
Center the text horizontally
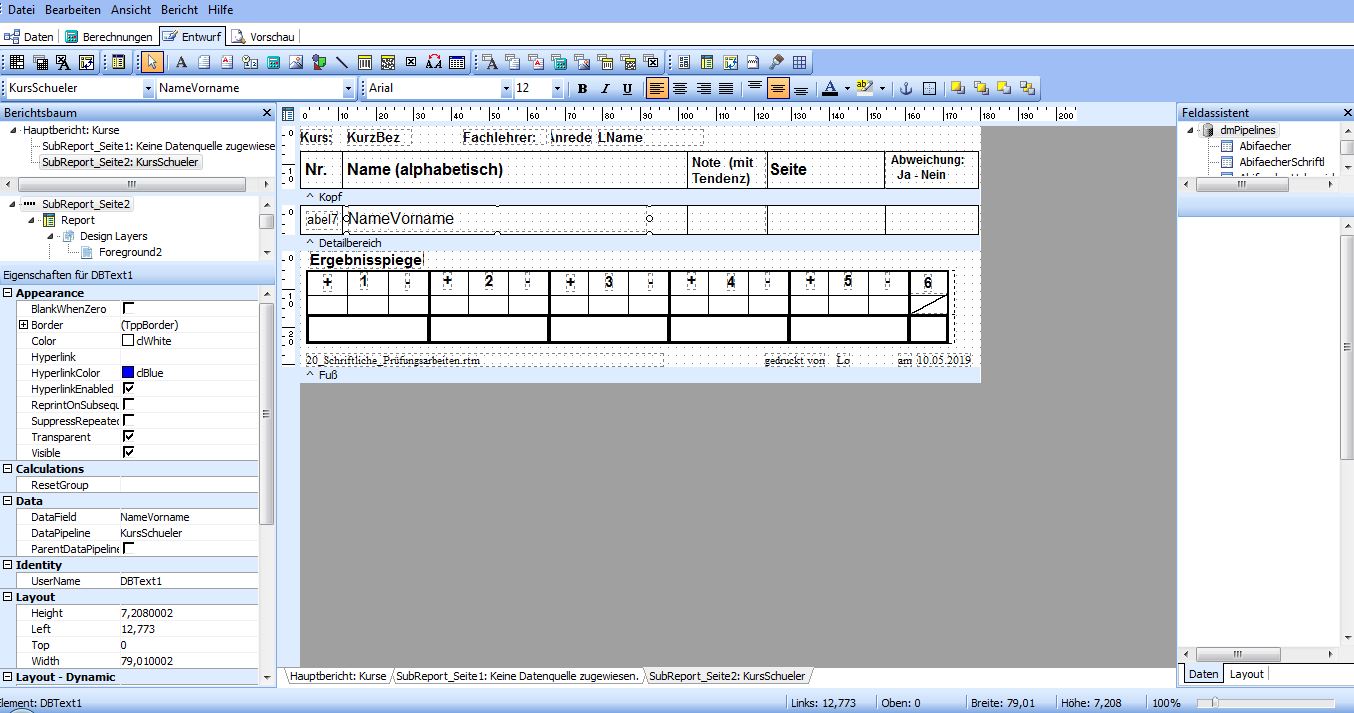tap(680, 89)
